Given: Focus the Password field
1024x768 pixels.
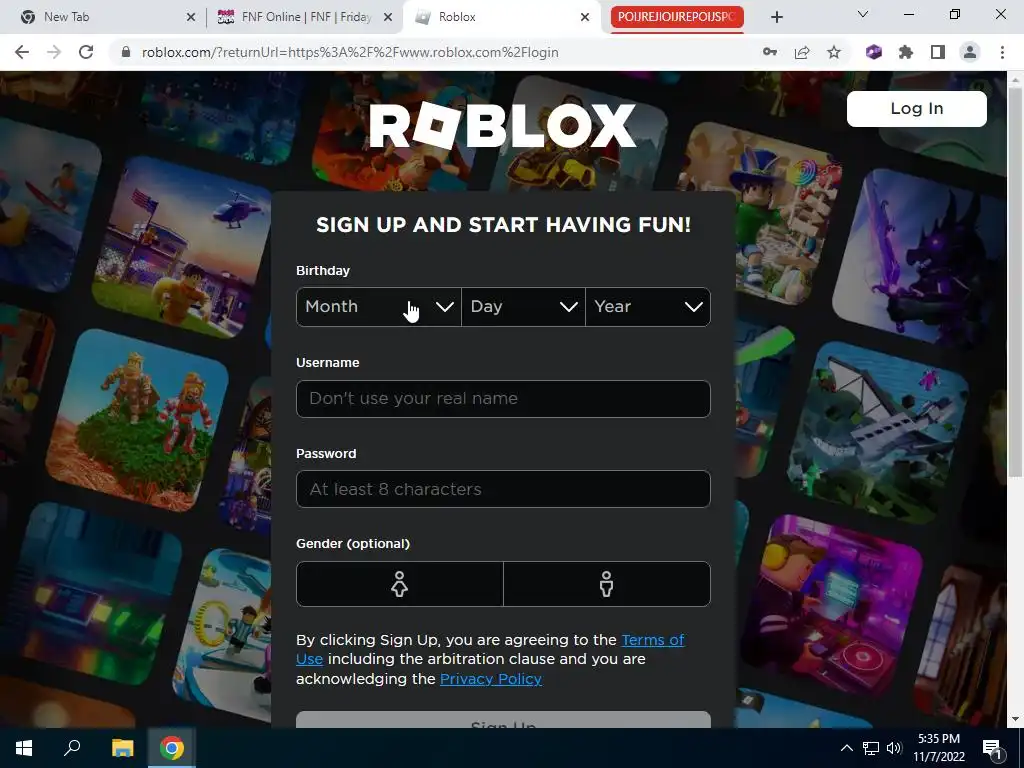Looking at the screenshot, I should (x=503, y=489).
